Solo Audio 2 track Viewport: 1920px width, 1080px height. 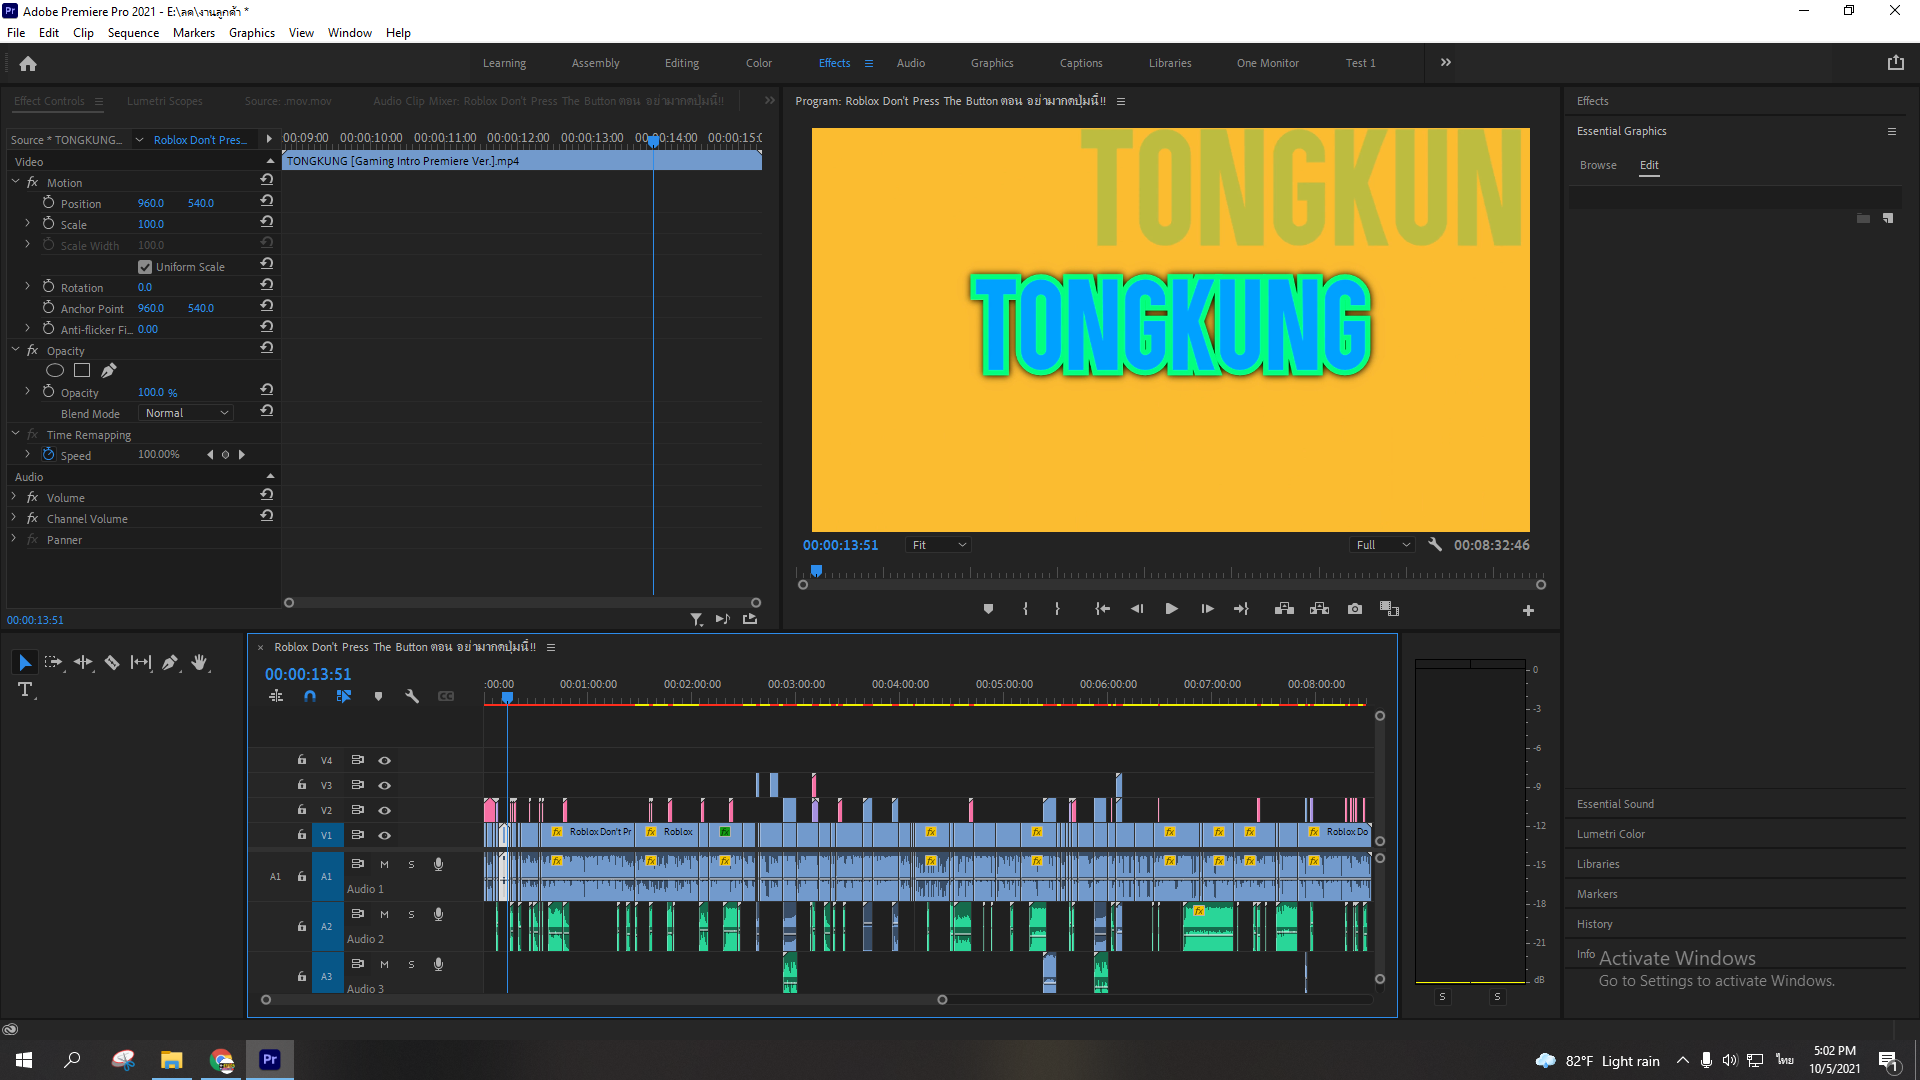click(411, 914)
